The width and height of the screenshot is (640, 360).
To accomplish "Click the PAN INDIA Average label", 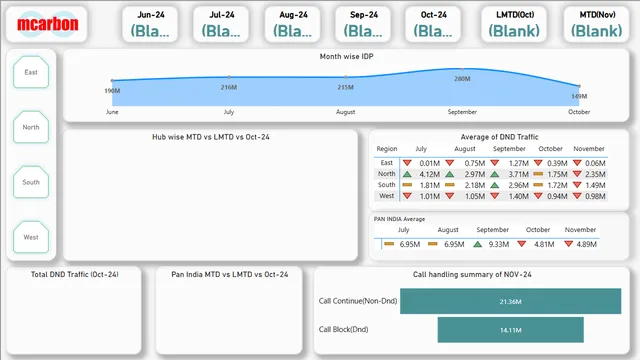I will tap(399, 219).
